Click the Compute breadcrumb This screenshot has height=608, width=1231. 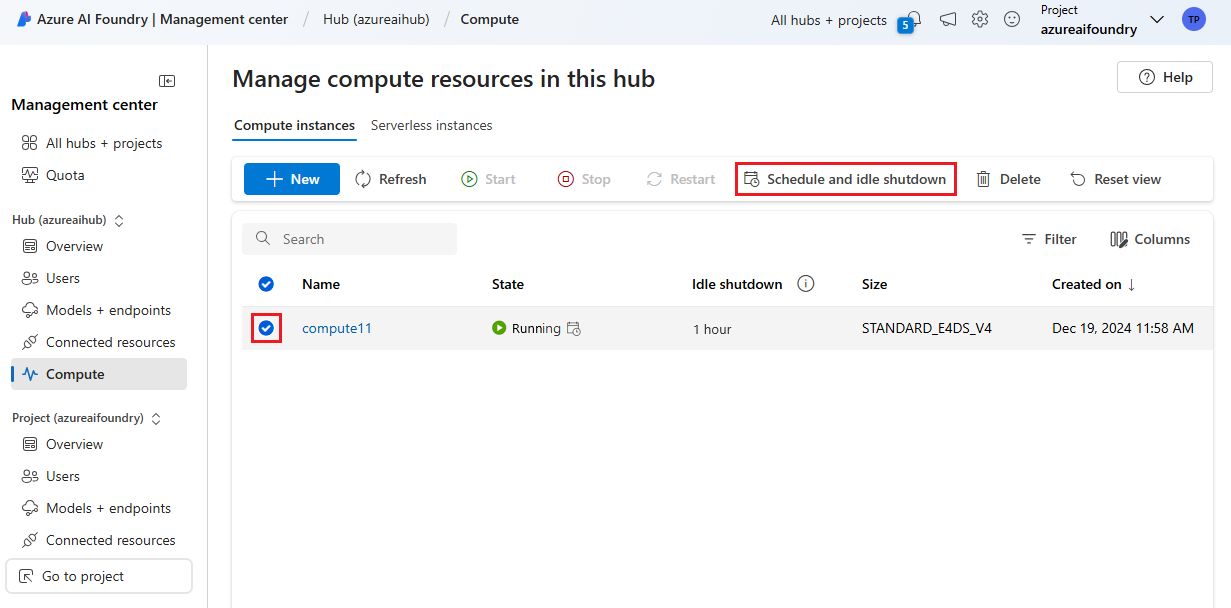click(489, 19)
